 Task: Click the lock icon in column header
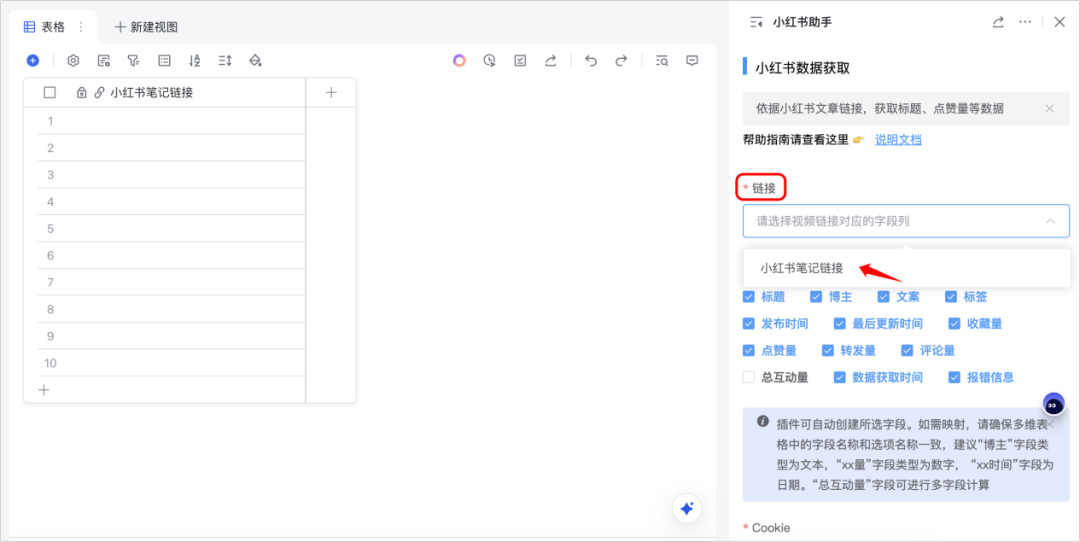tap(81, 93)
